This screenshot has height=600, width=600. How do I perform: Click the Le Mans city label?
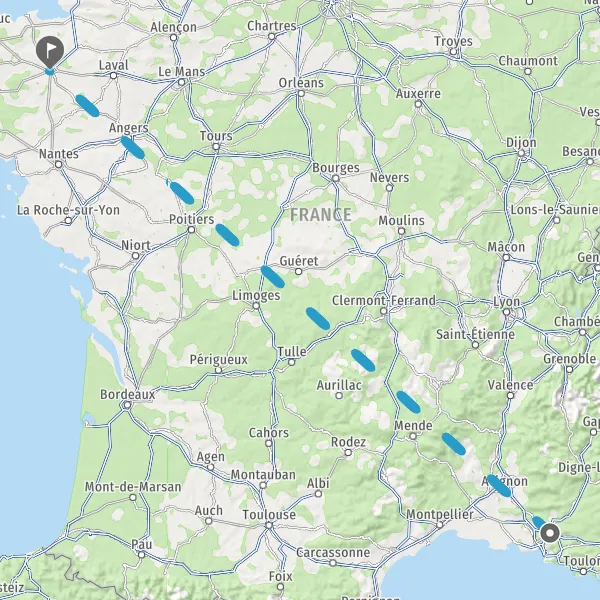tap(182, 72)
